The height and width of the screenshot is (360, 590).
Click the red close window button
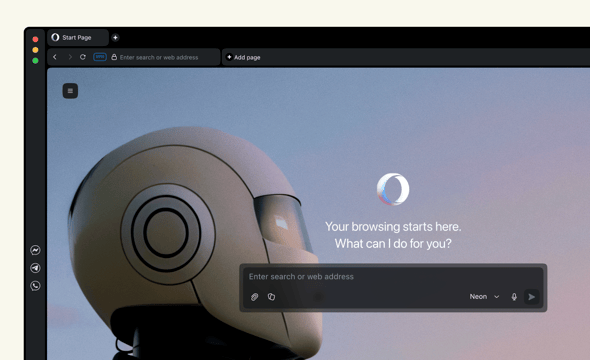coord(35,39)
